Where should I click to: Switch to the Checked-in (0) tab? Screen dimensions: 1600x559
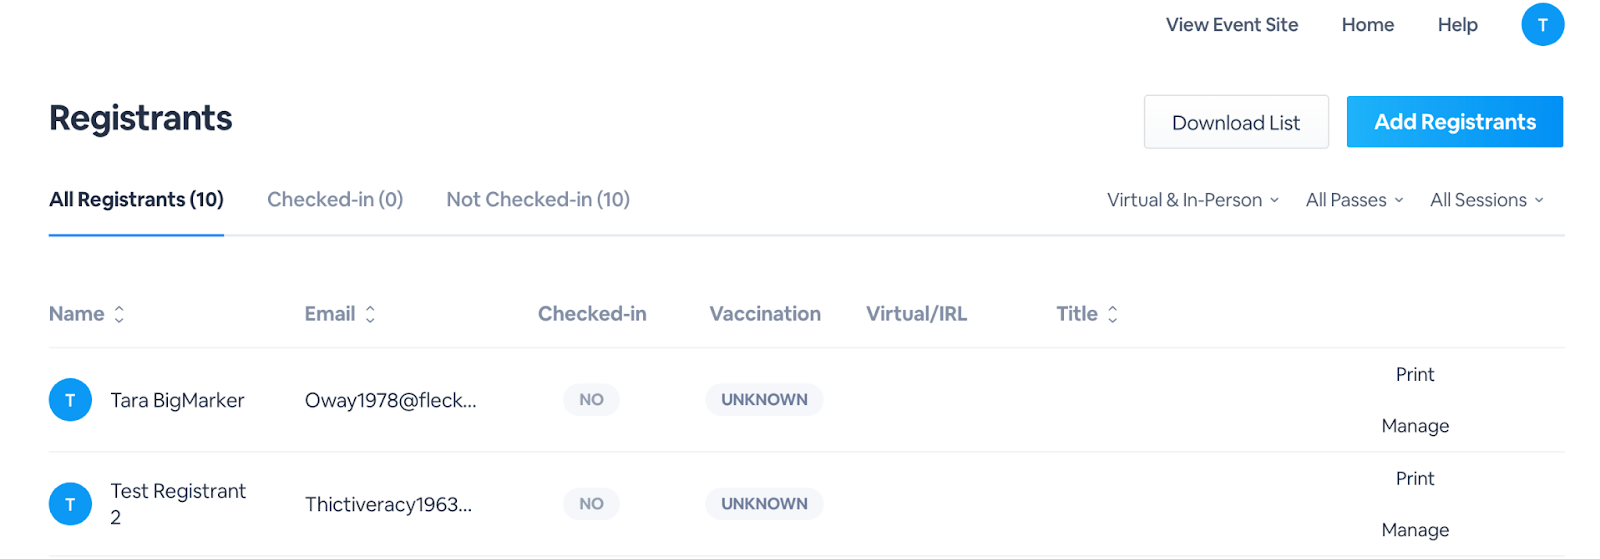click(335, 200)
